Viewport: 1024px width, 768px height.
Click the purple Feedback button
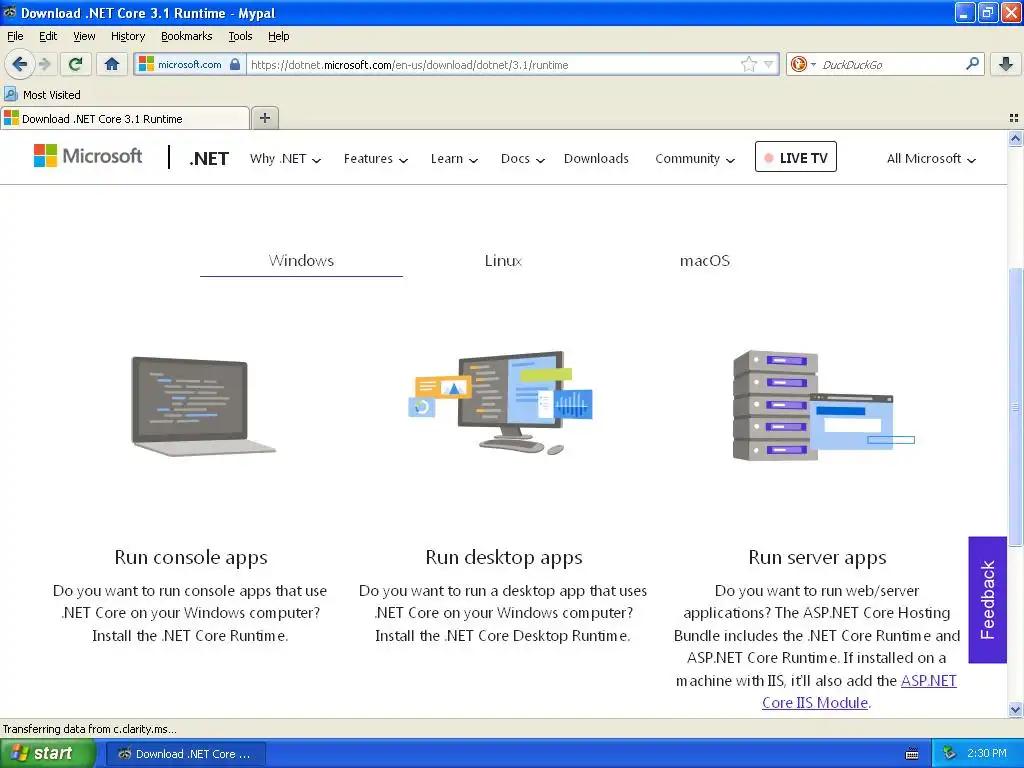(987, 600)
